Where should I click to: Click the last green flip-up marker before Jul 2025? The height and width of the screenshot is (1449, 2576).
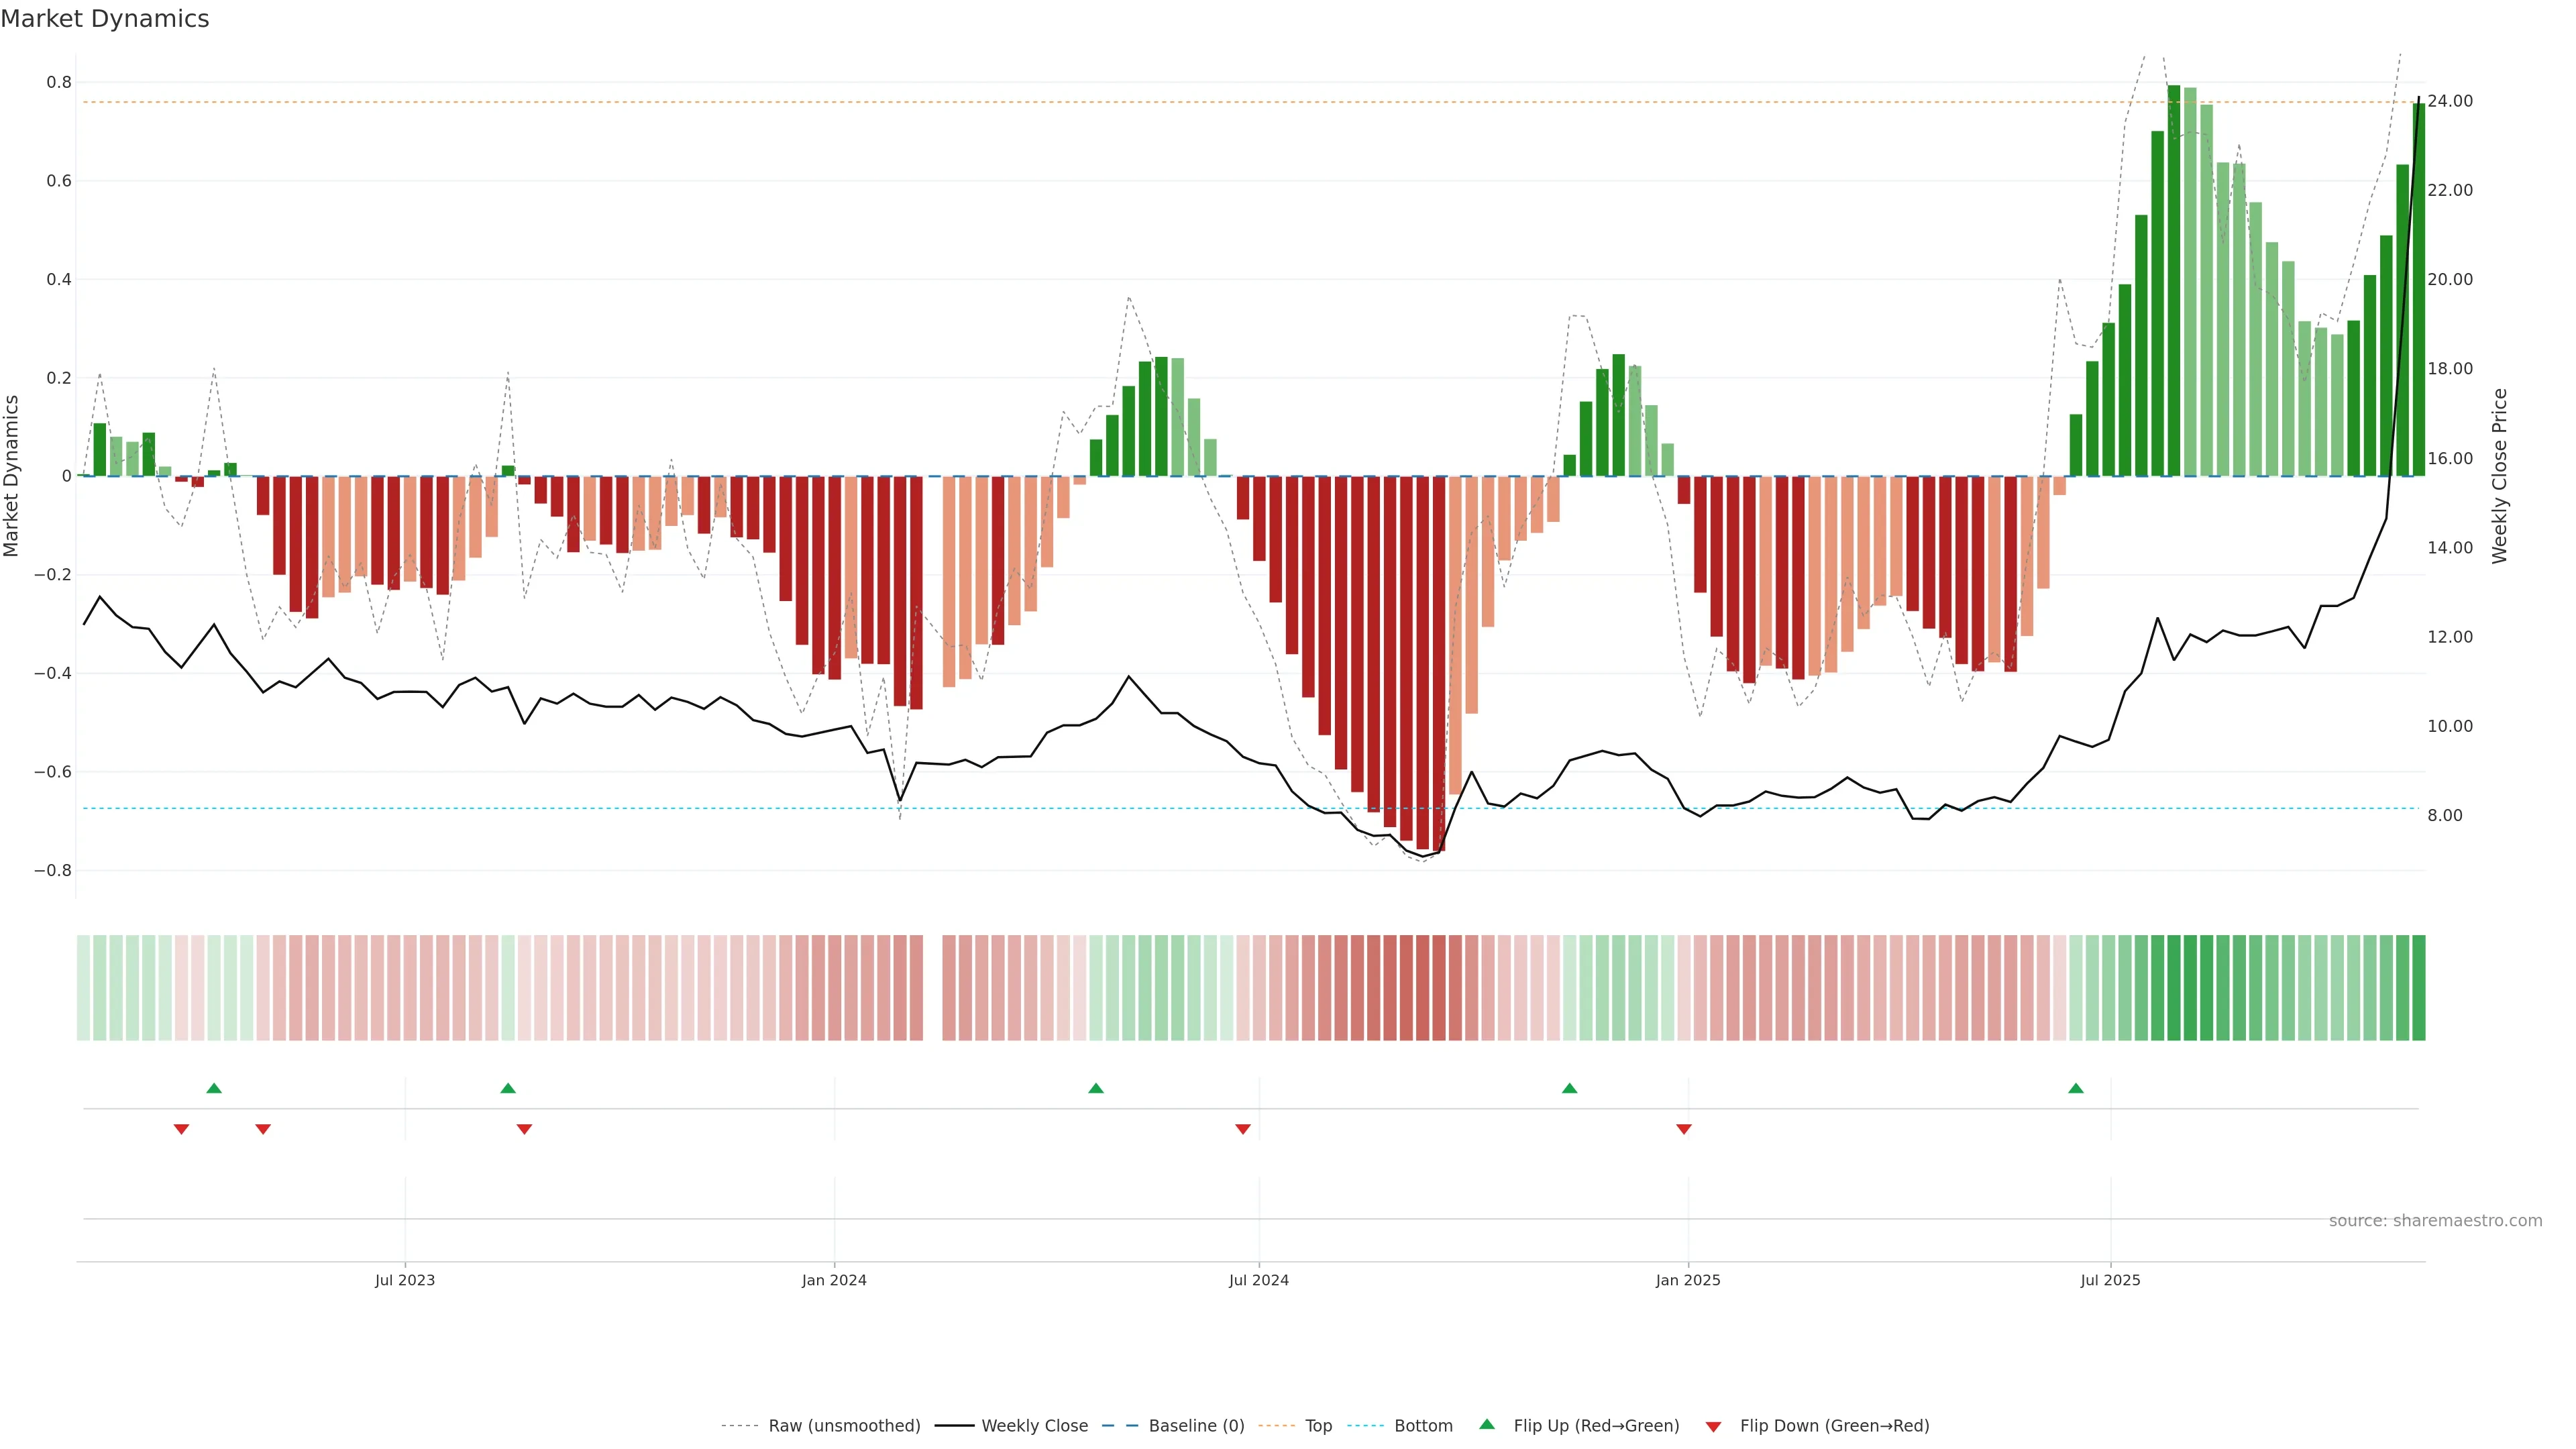tap(2076, 1088)
